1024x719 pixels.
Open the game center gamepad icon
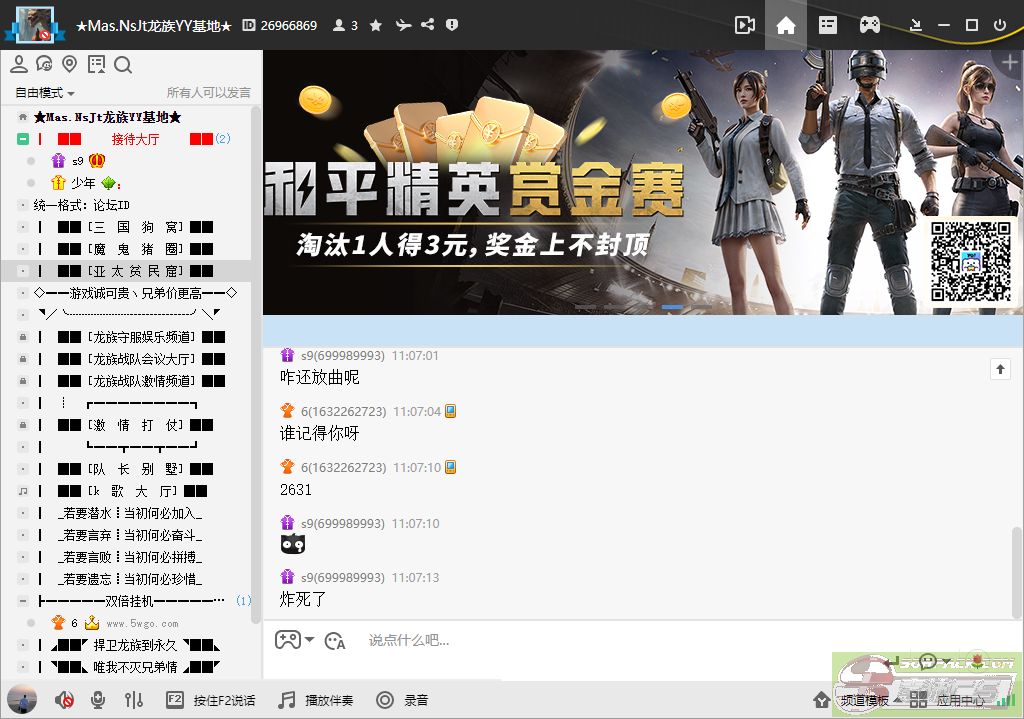pos(869,25)
